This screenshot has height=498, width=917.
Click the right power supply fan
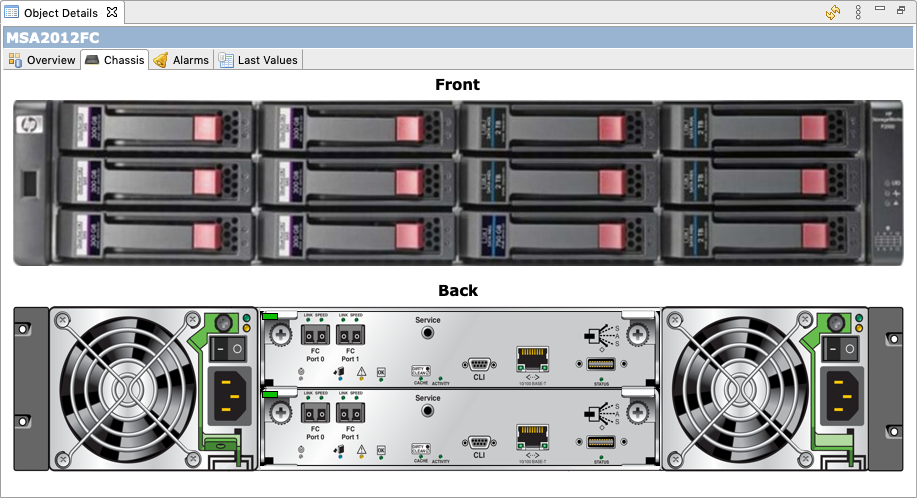740,389
